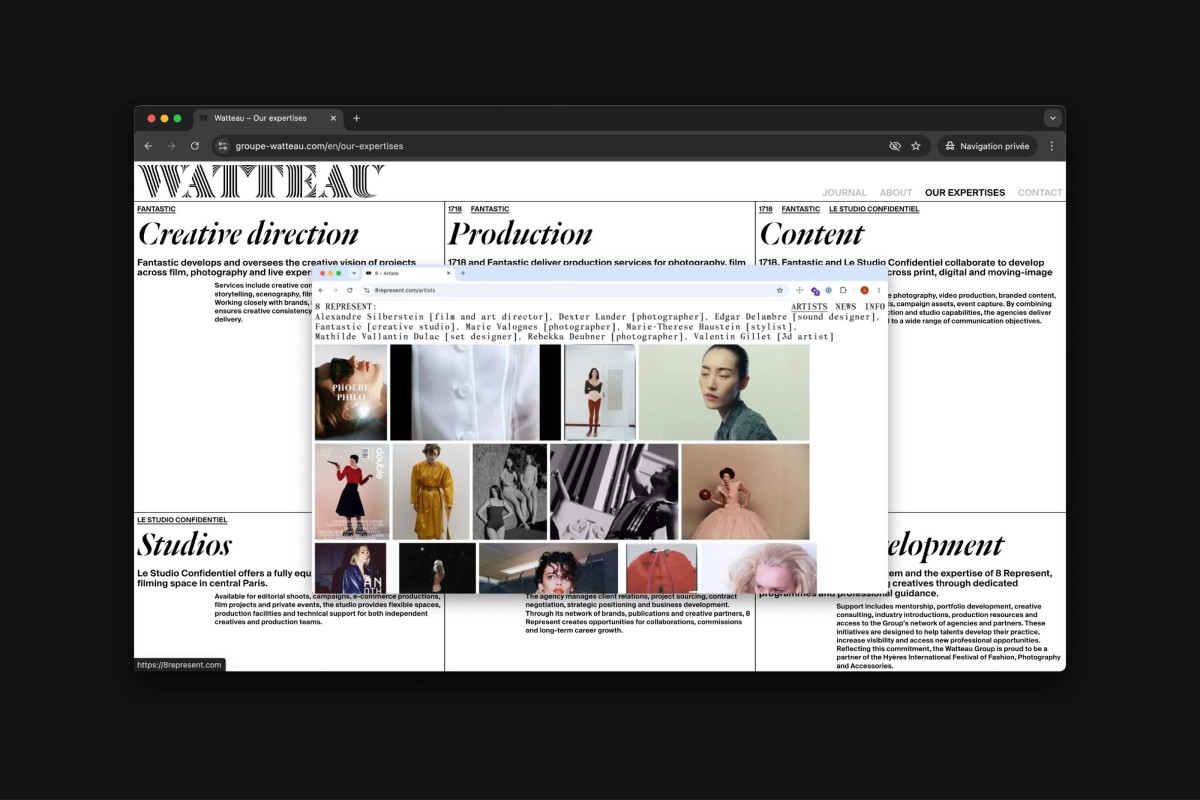Open the yellow raincoat thumbnail

(431, 492)
